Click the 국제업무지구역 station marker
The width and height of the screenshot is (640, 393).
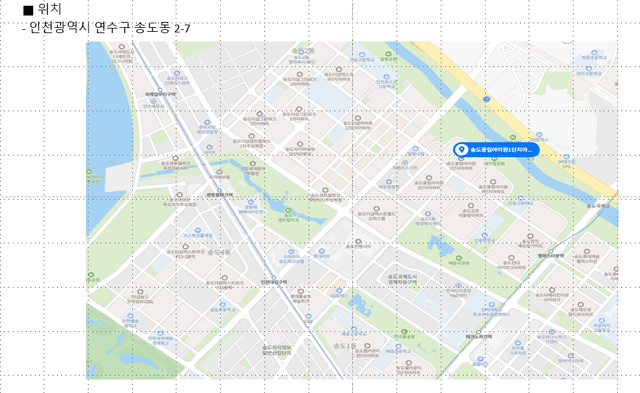(160, 91)
